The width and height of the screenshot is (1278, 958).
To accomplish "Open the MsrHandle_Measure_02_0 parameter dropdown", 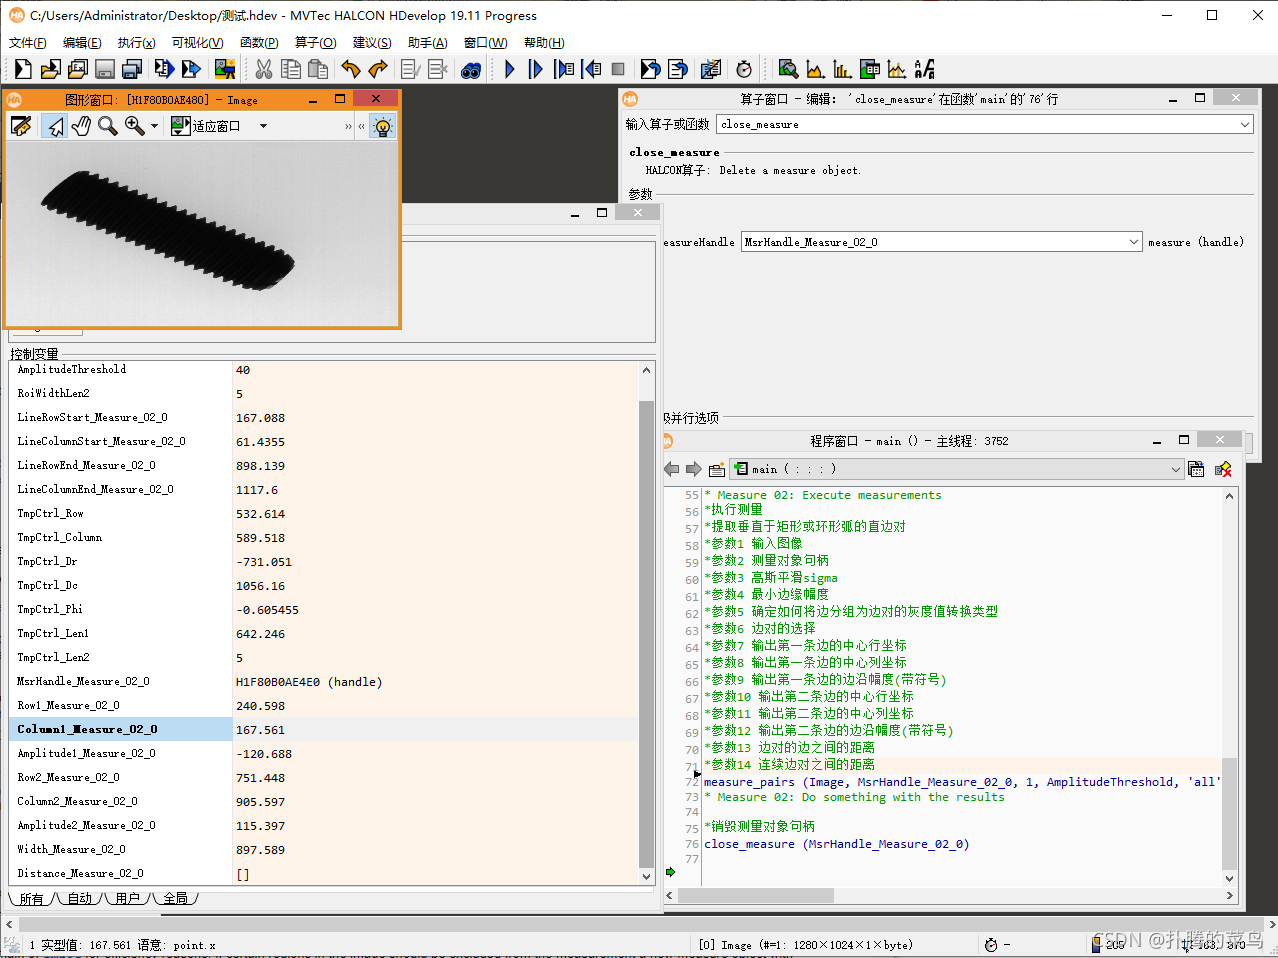I will coord(1133,242).
